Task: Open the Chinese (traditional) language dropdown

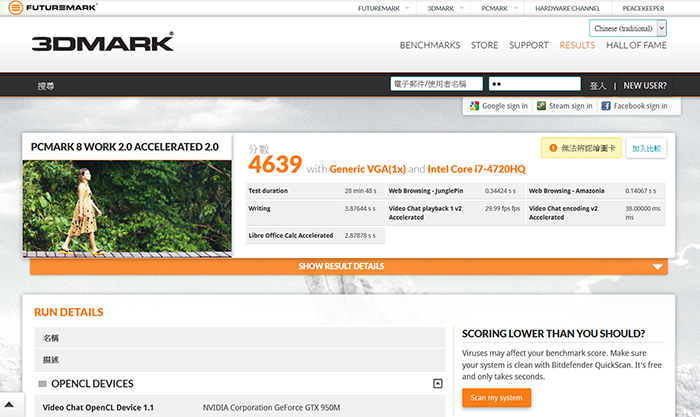Action: click(x=628, y=28)
